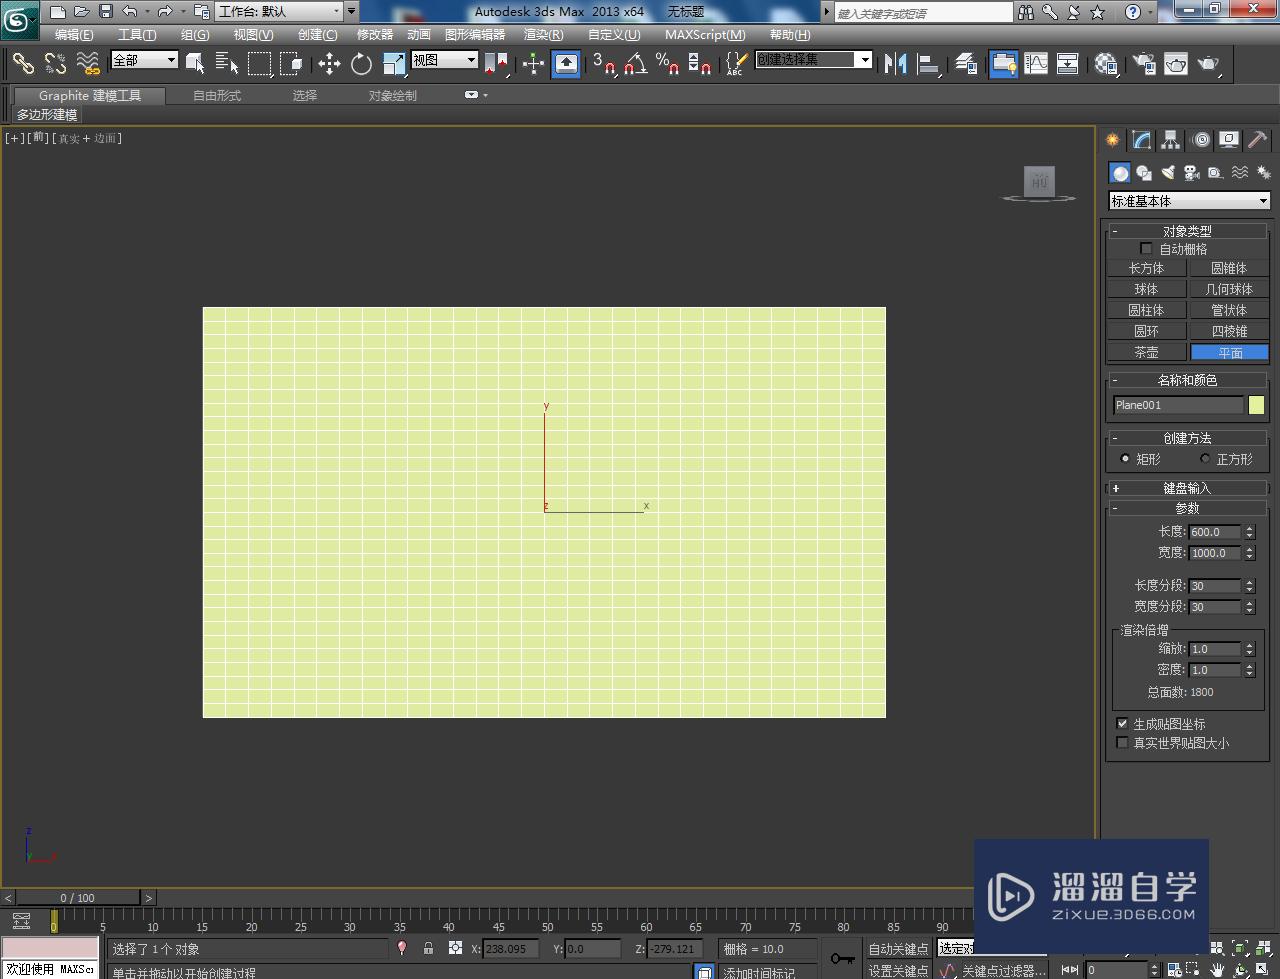This screenshot has height=979, width=1280.
Task: Click the Plane001 name field
Action: [1178, 405]
